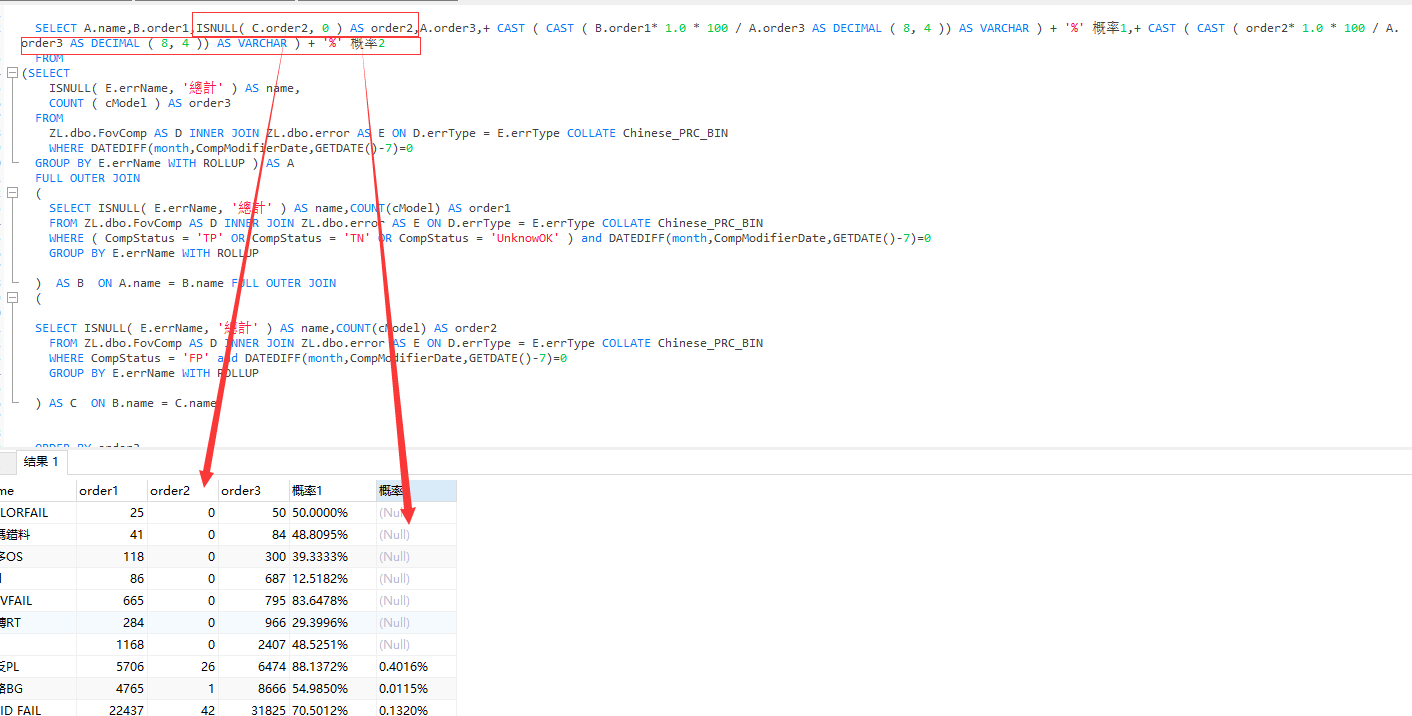This screenshot has height=716, width=1412.
Task: Click the order2 cell showing 1
Action: (183, 688)
